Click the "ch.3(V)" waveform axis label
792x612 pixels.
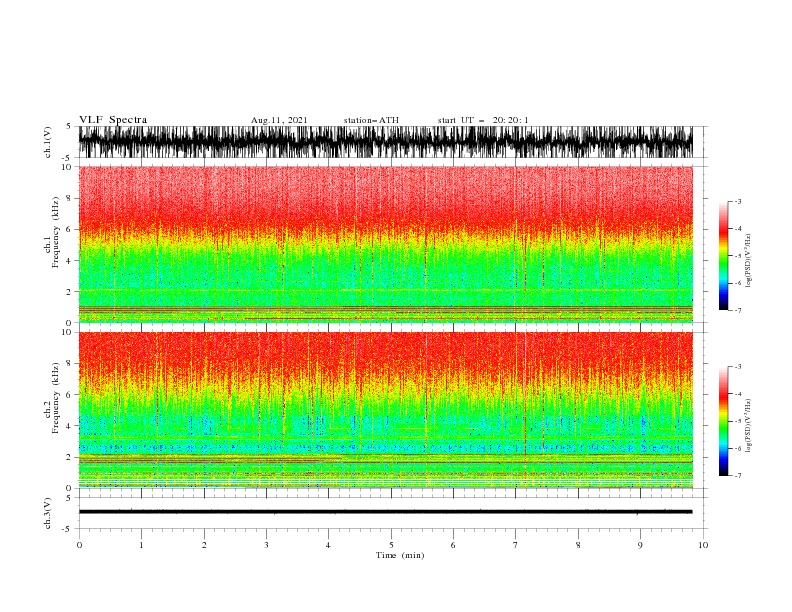(x=48, y=513)
